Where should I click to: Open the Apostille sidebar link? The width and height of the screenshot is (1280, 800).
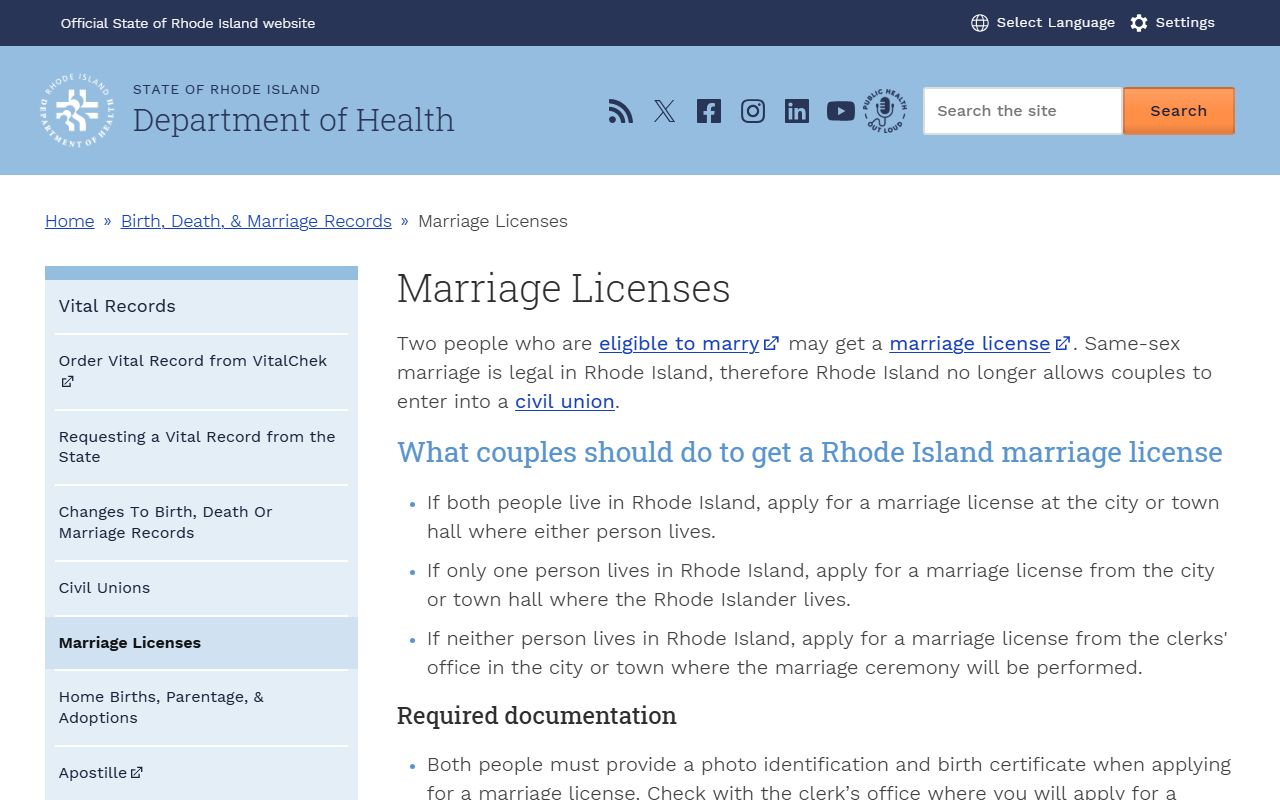[x=201, y=773]
